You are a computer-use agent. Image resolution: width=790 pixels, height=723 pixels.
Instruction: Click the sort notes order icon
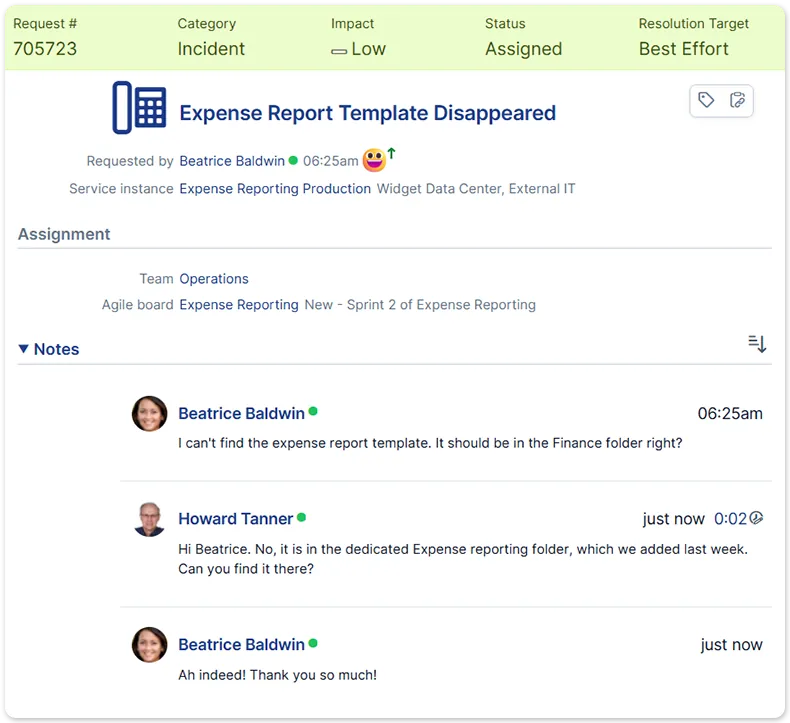[x=757, y=344]
